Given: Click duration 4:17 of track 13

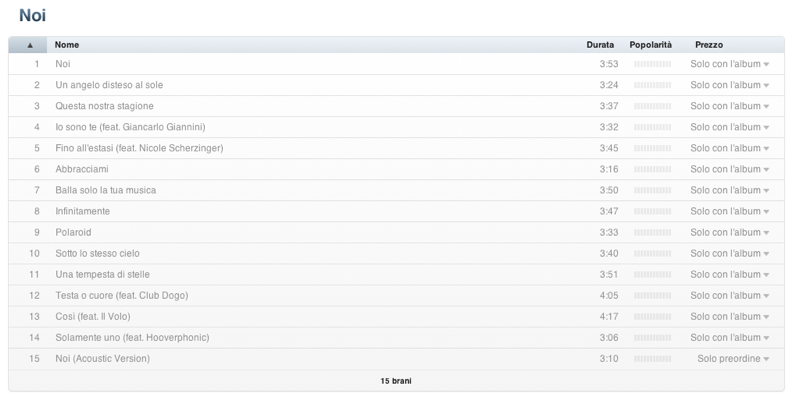Looking at the screenshot, I should pos(609,316).
